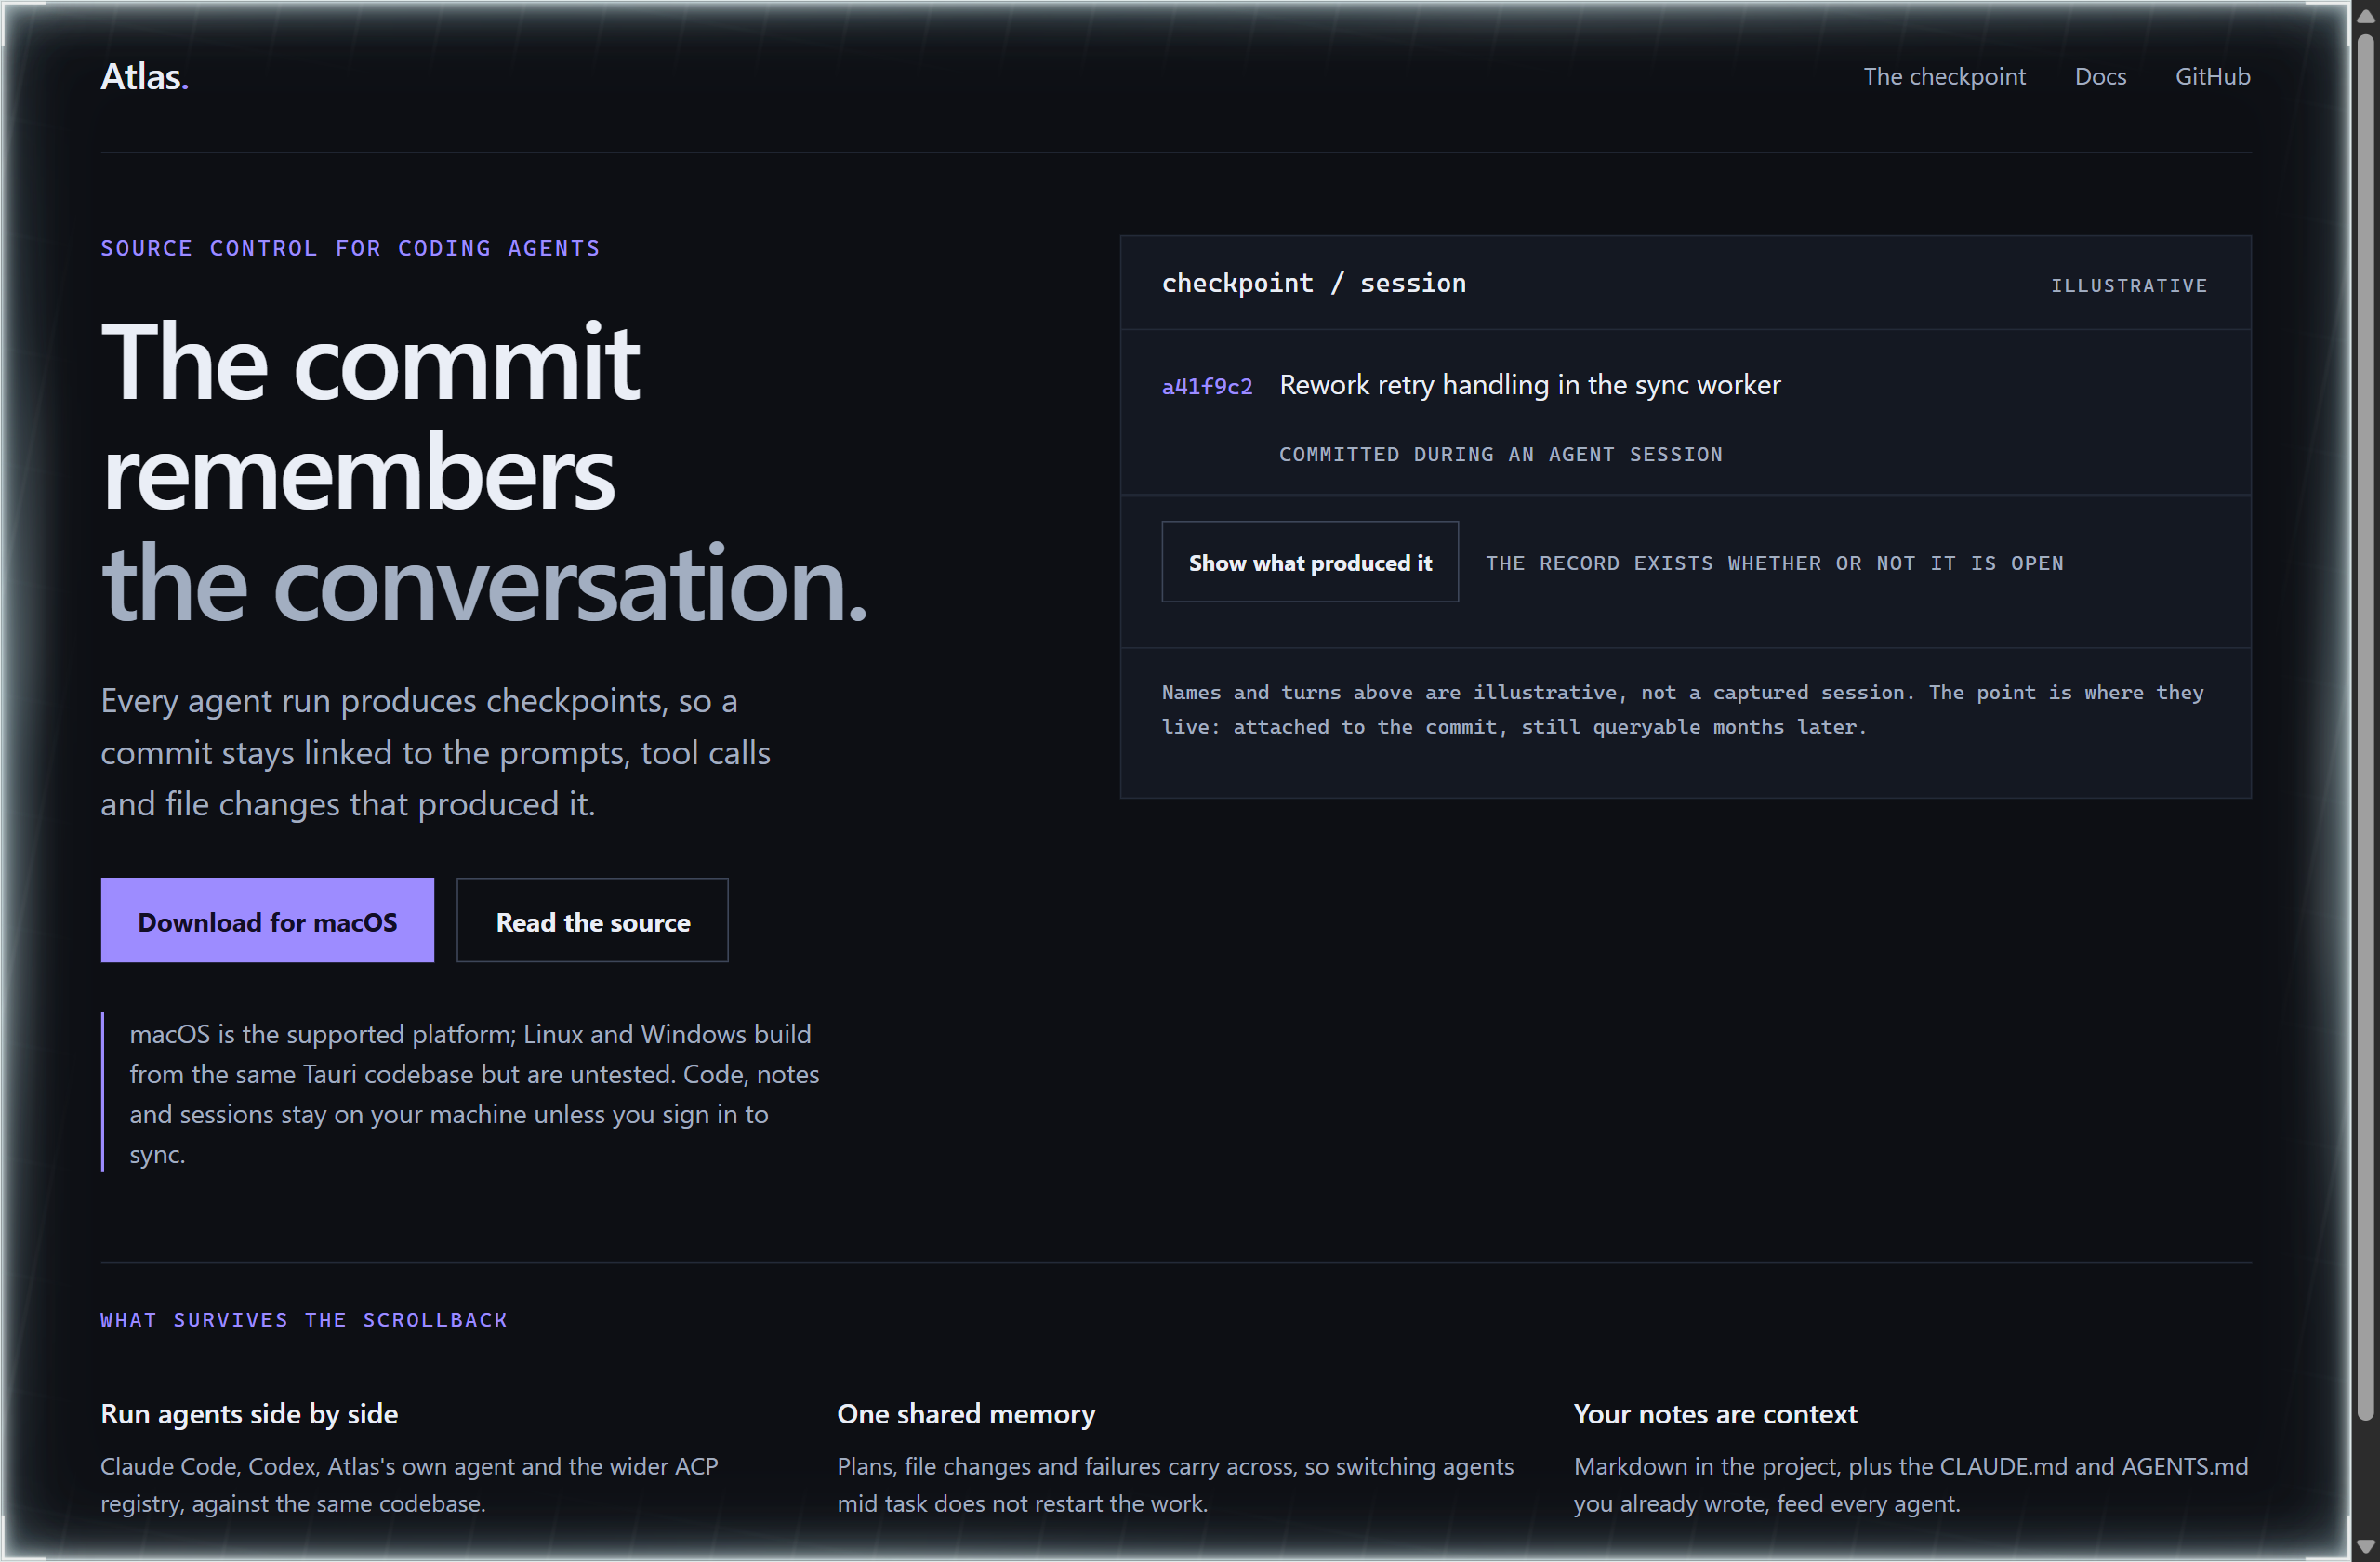Screen dimensions: 2380x1562
Task: Click the vertical scrollbar thumb
Action: 2365,727
